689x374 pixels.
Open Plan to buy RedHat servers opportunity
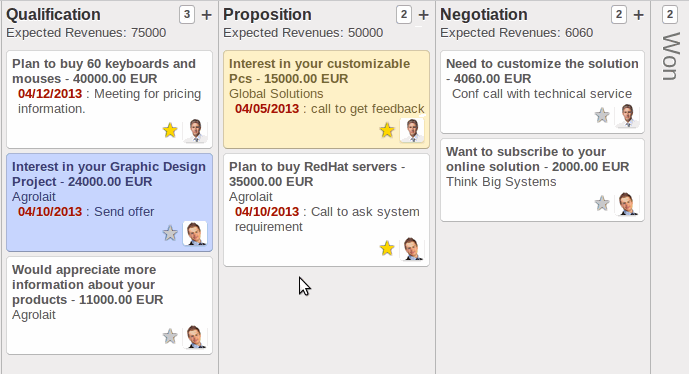[317, 174]
